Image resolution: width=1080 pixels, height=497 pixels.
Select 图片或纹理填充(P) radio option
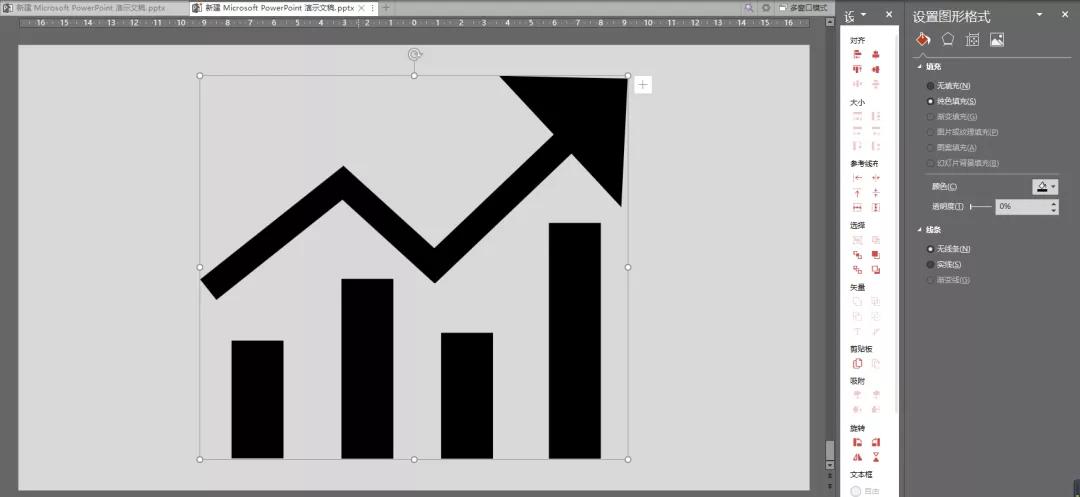[x=962, y=132]
